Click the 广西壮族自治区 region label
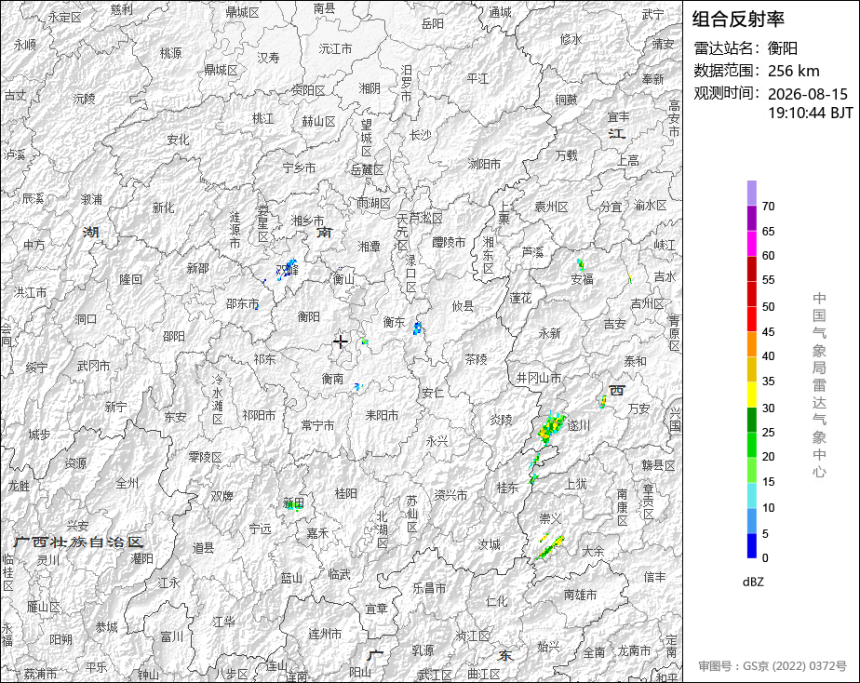 [78, 543]
